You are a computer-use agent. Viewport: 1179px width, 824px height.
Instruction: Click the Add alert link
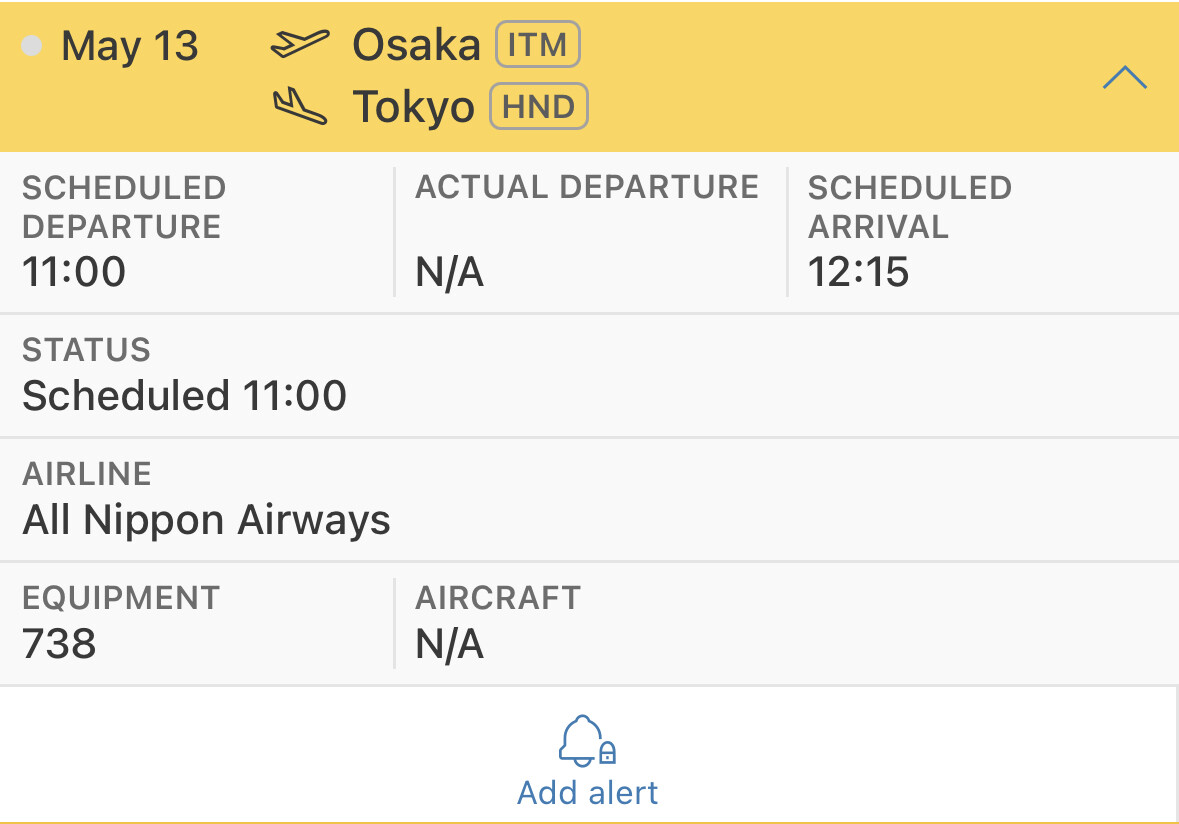(588, 793)
